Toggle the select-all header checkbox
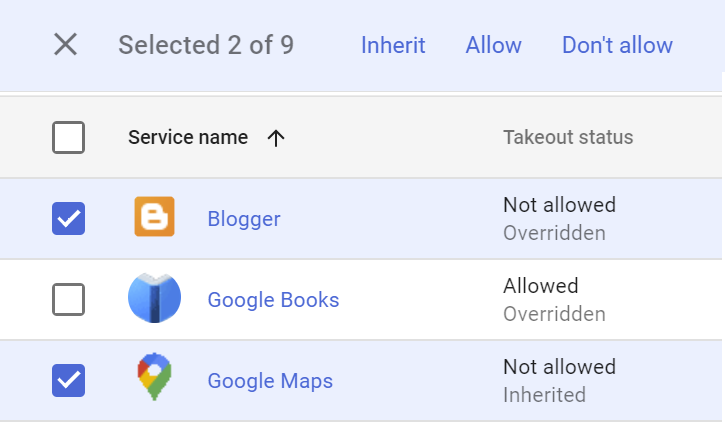 [x=68, y=137]
